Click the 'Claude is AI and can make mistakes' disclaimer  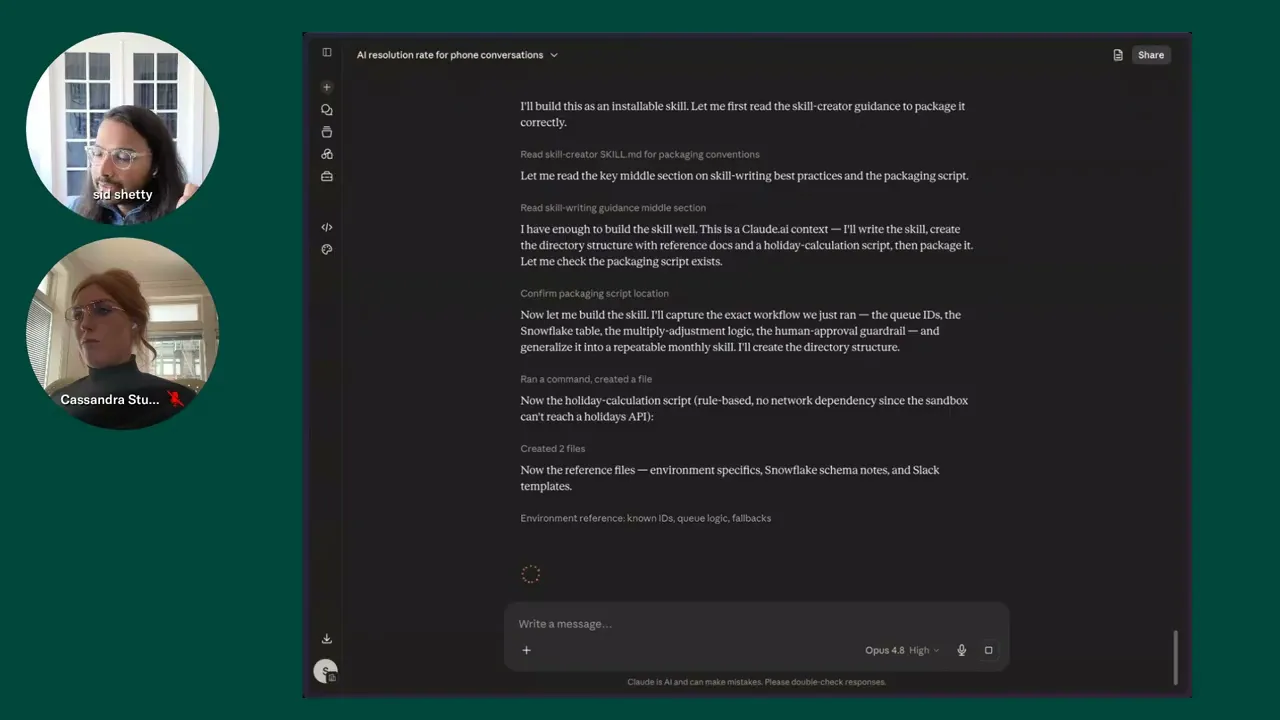[x=756, y=682]
